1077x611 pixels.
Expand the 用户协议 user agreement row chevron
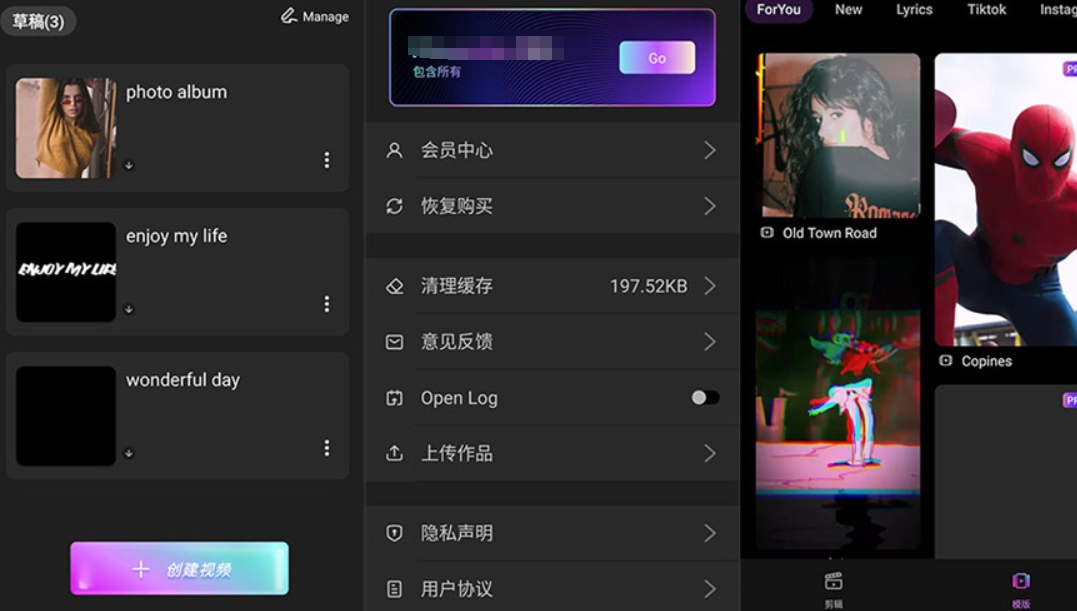pos(710,589)
